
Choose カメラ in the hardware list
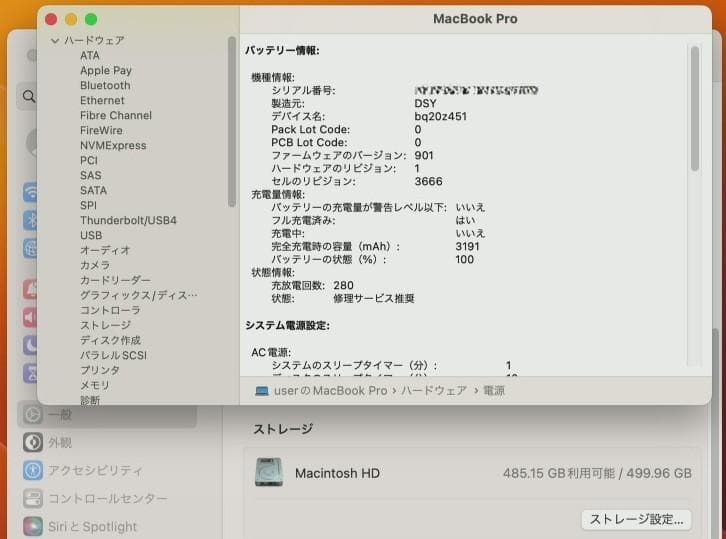coord(95,265)
